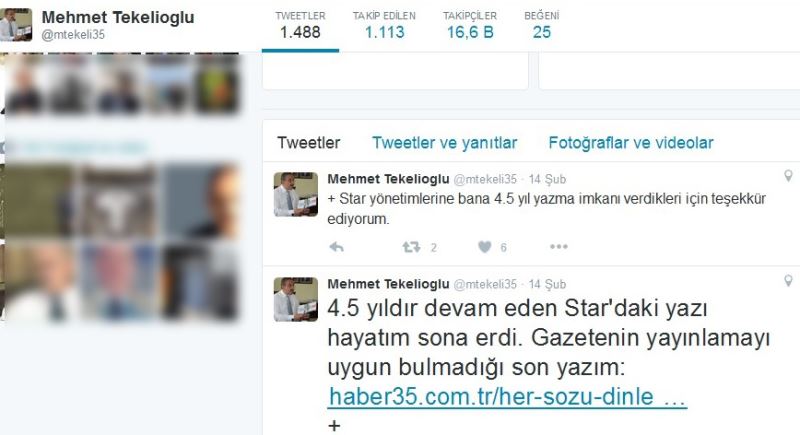Open Takipçiler list 16,6 B
Viewport: 800px width, 435px height.
[470, 25]
